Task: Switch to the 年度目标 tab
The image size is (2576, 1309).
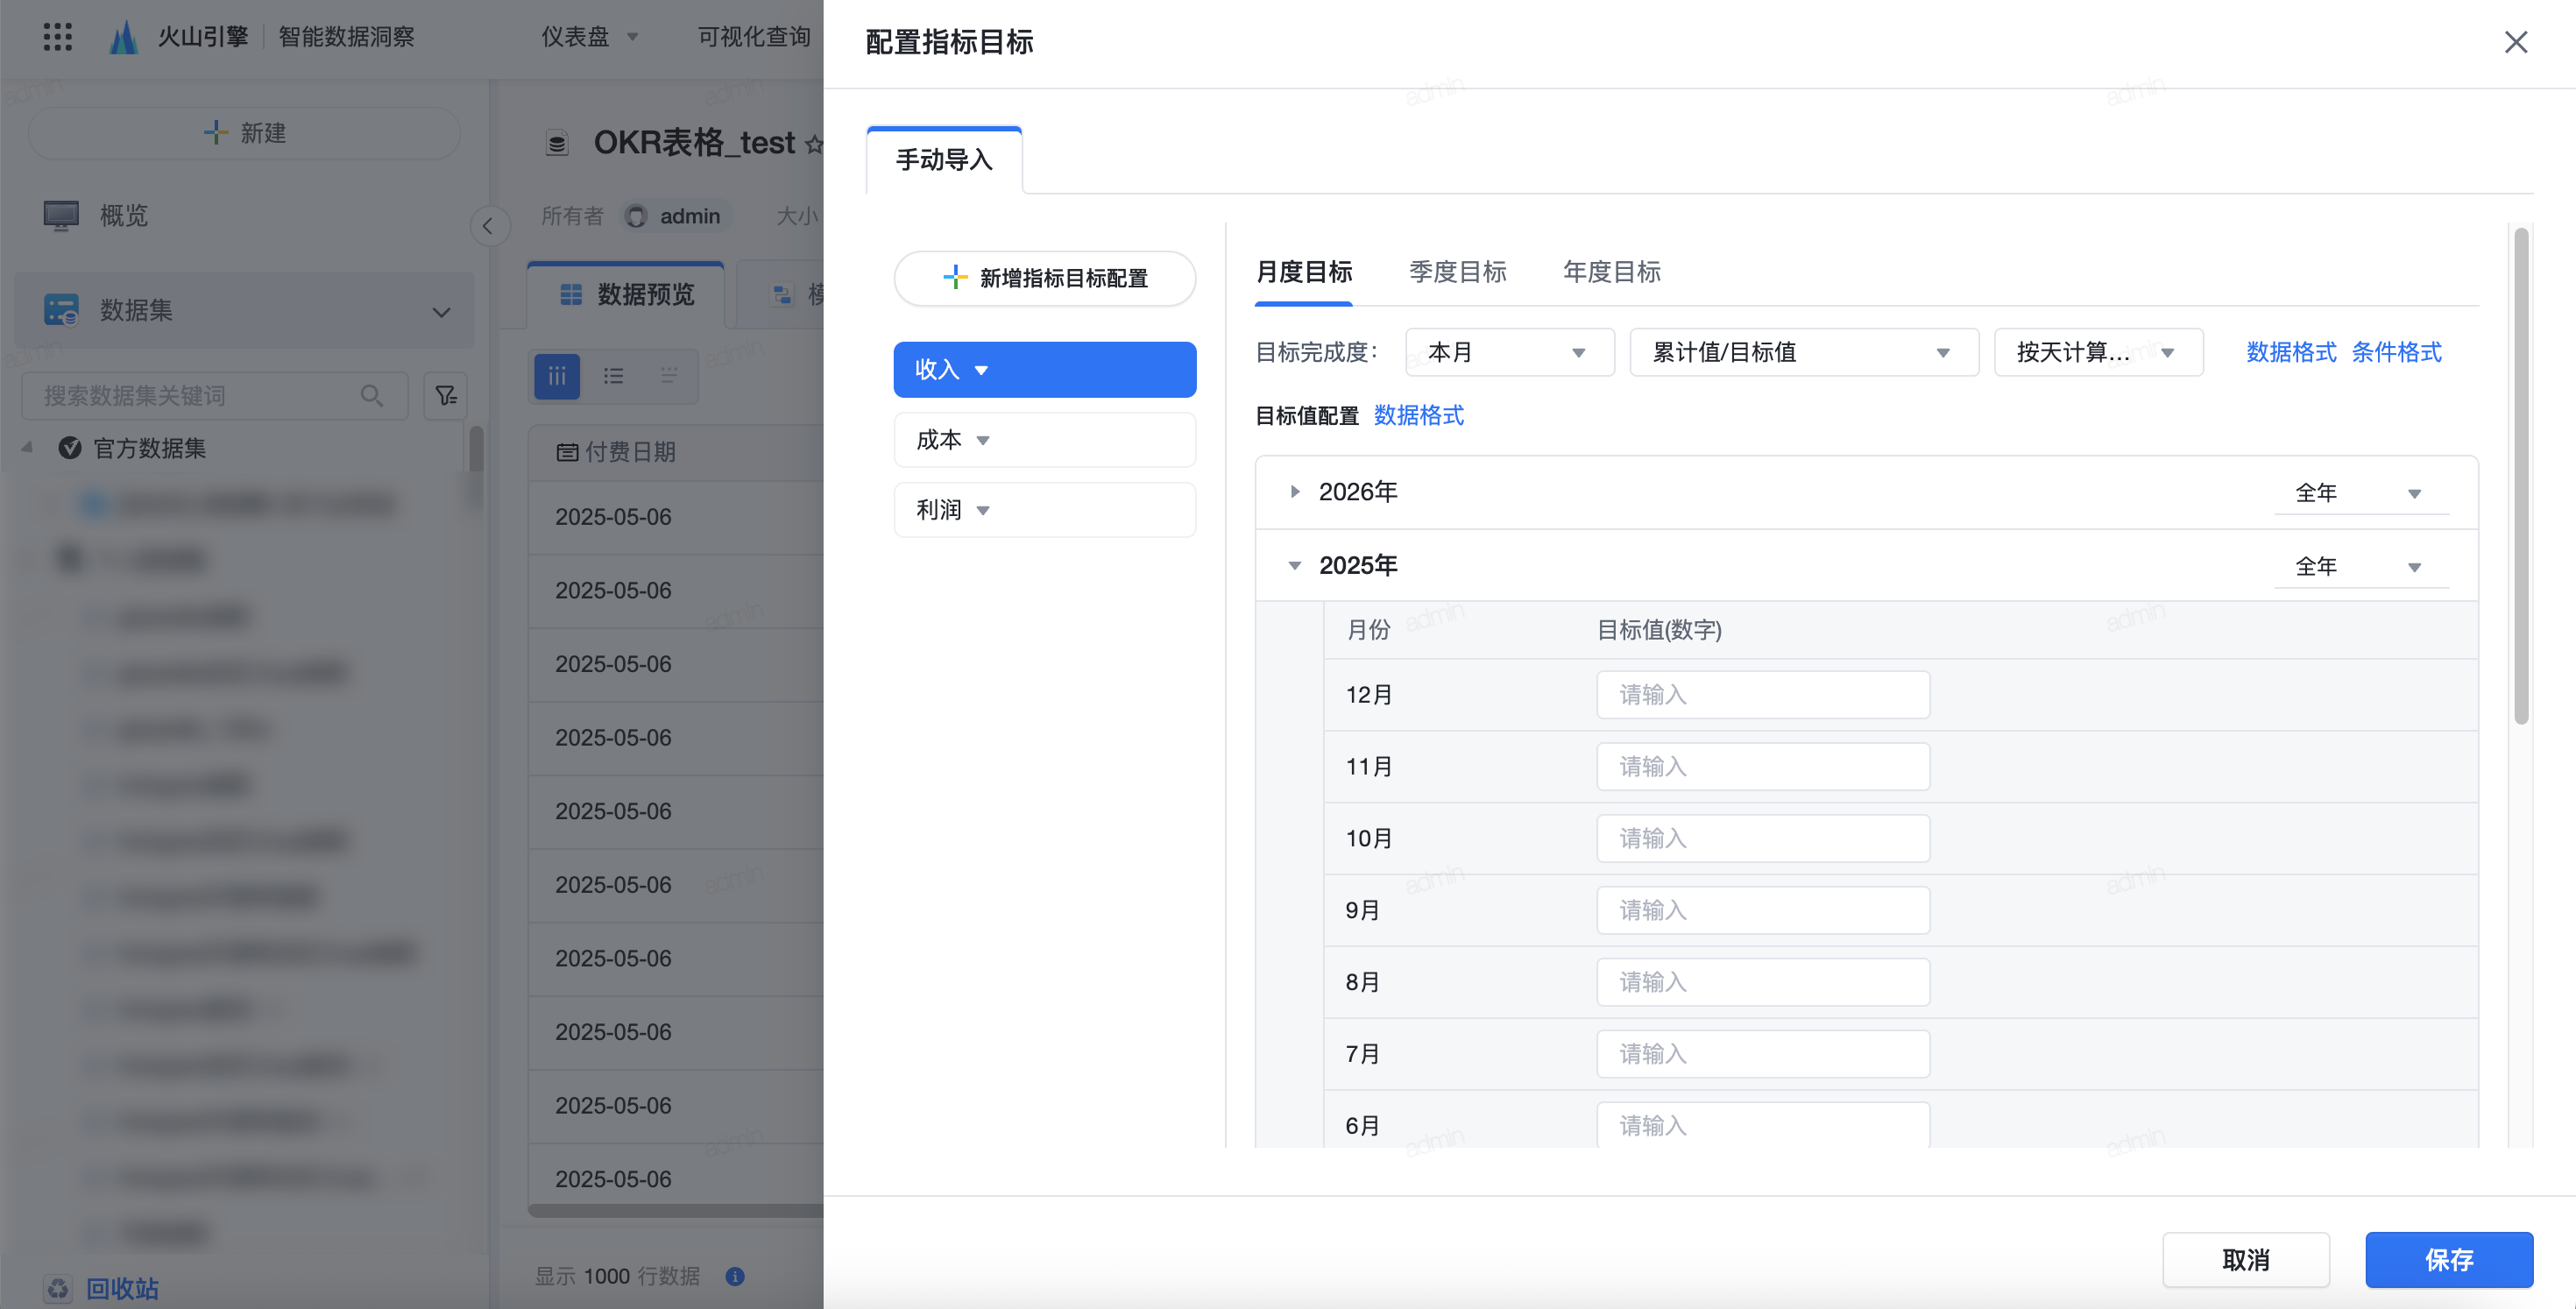Action: click(1612, 272)
